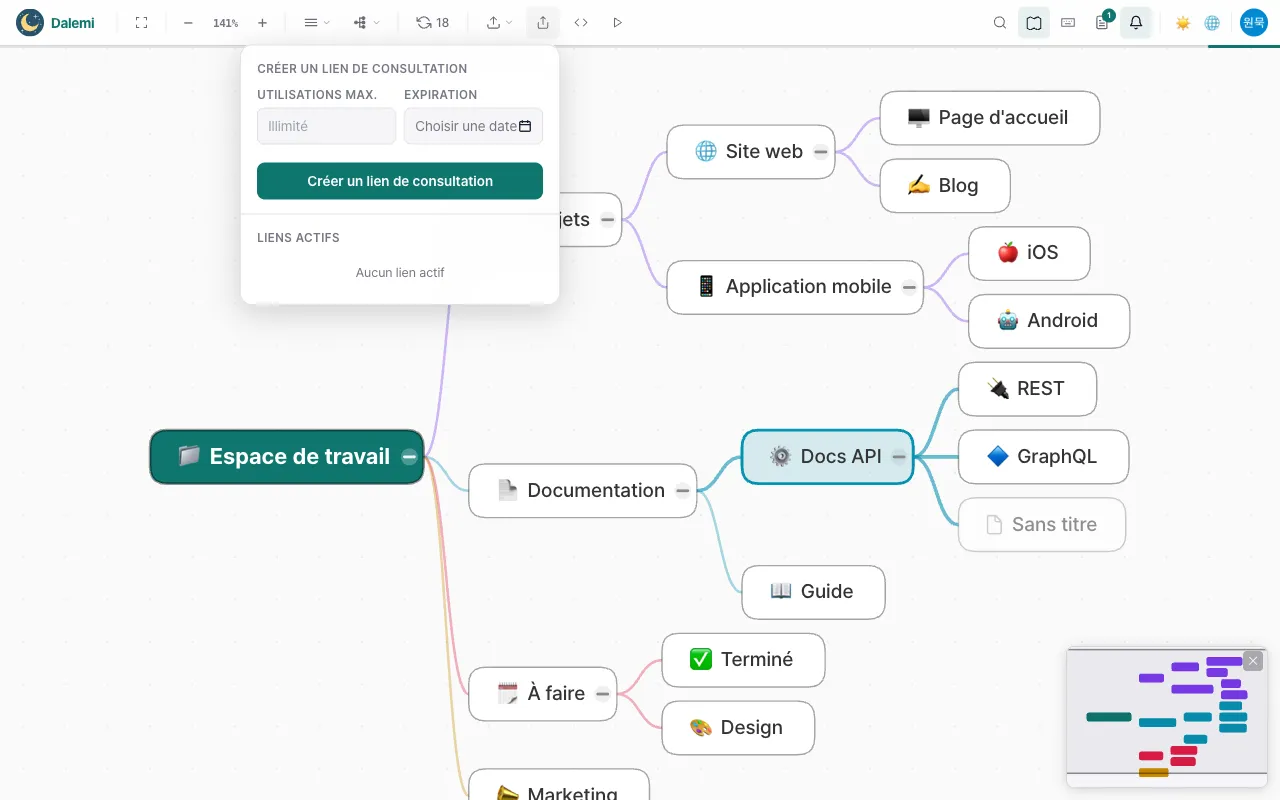1280x800 pixels.
Task: Zoom out with the minus button
Action: click(188, 22)
